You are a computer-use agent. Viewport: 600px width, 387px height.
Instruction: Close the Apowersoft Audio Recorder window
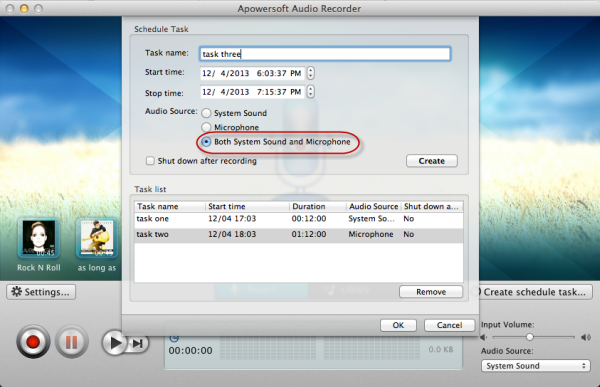point(10,8)
